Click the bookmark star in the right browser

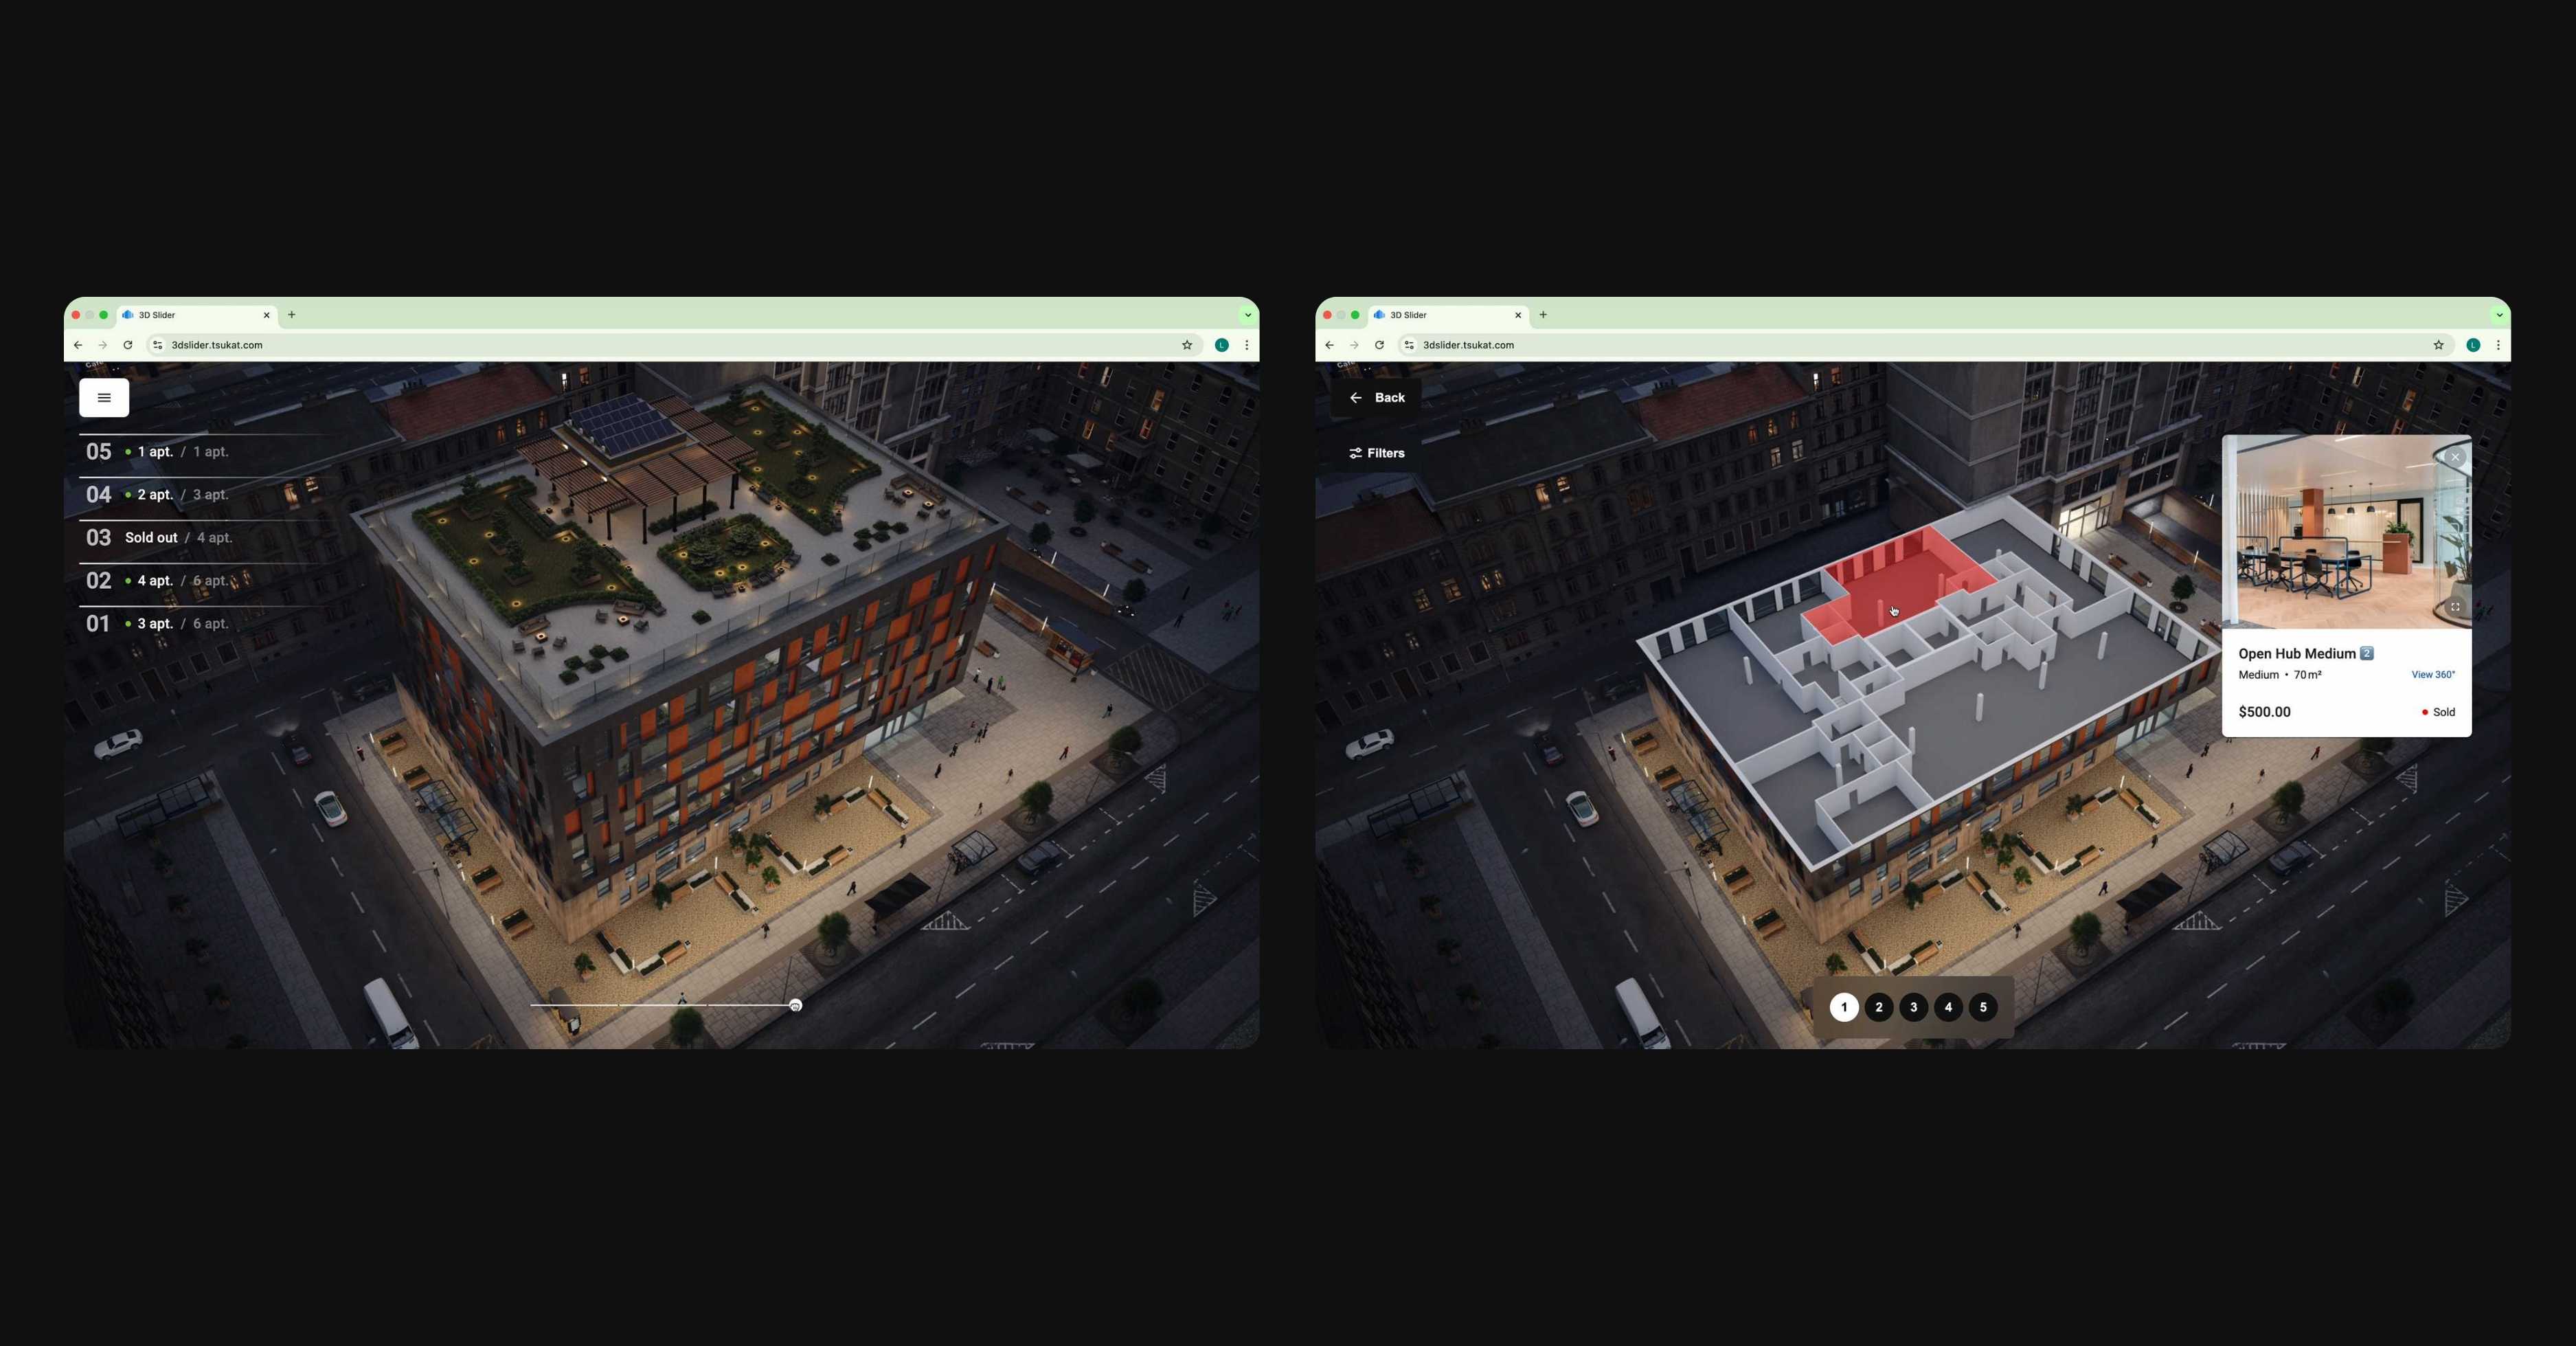[2438, 344]
